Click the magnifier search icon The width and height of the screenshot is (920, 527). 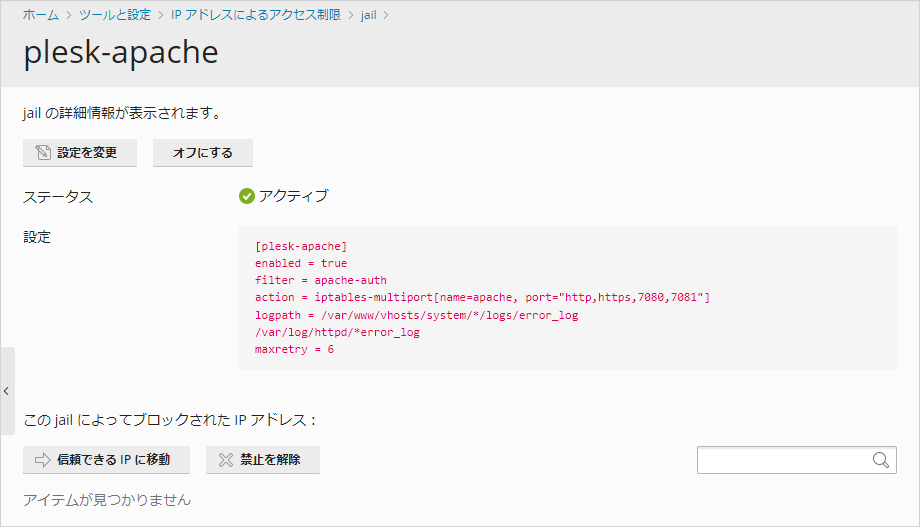pos(881,460)
